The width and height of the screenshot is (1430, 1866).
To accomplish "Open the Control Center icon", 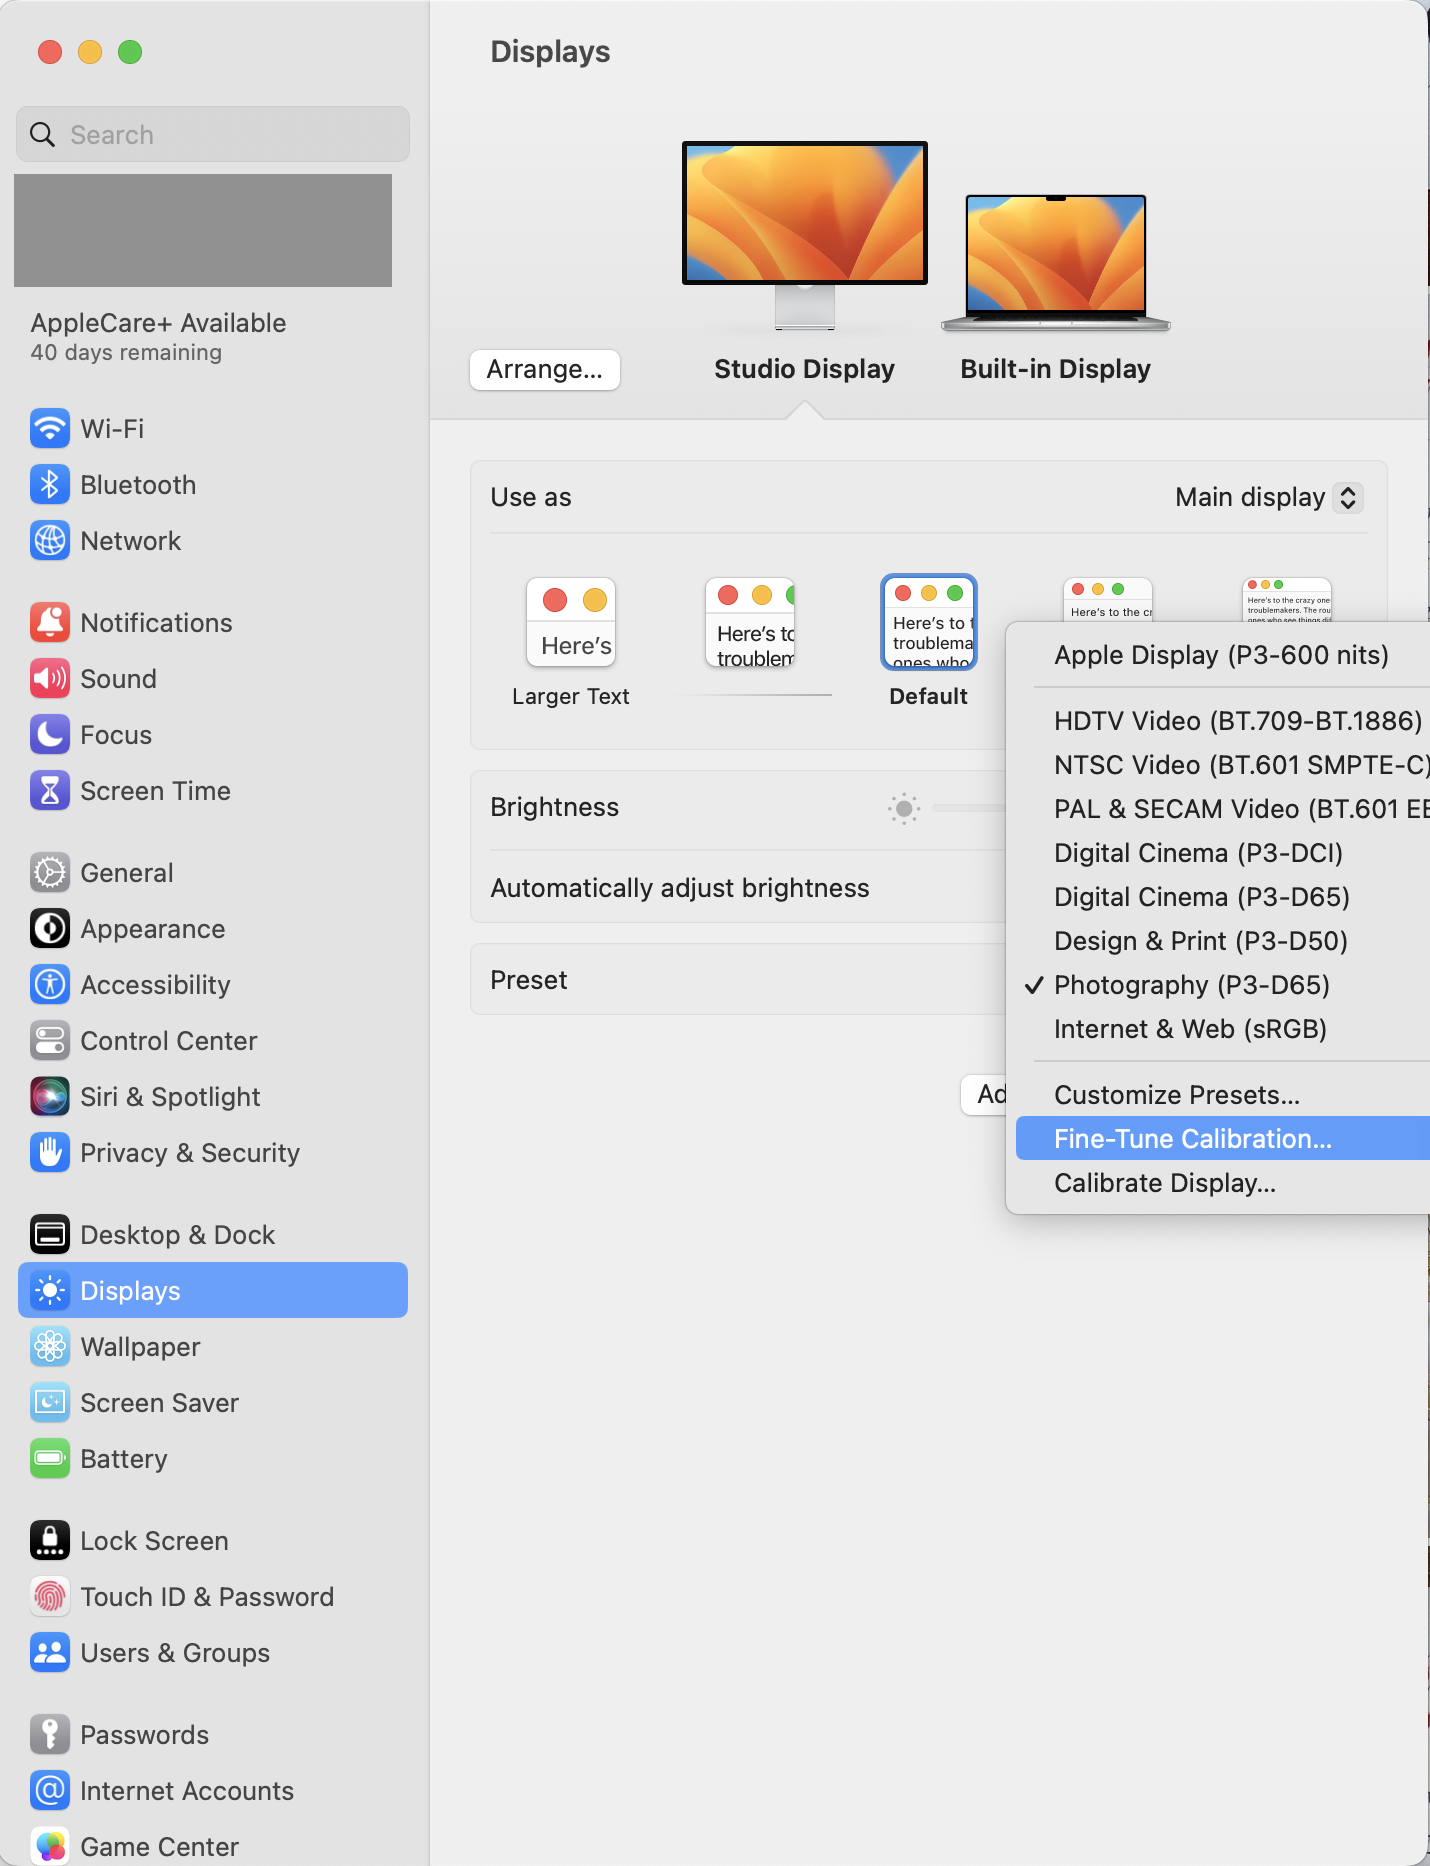I will coord(50,1041).
